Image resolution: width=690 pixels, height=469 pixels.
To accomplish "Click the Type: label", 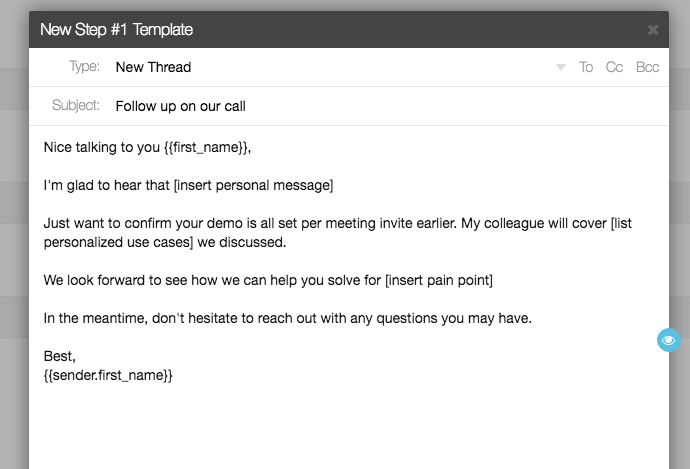I will coord(84,68).
